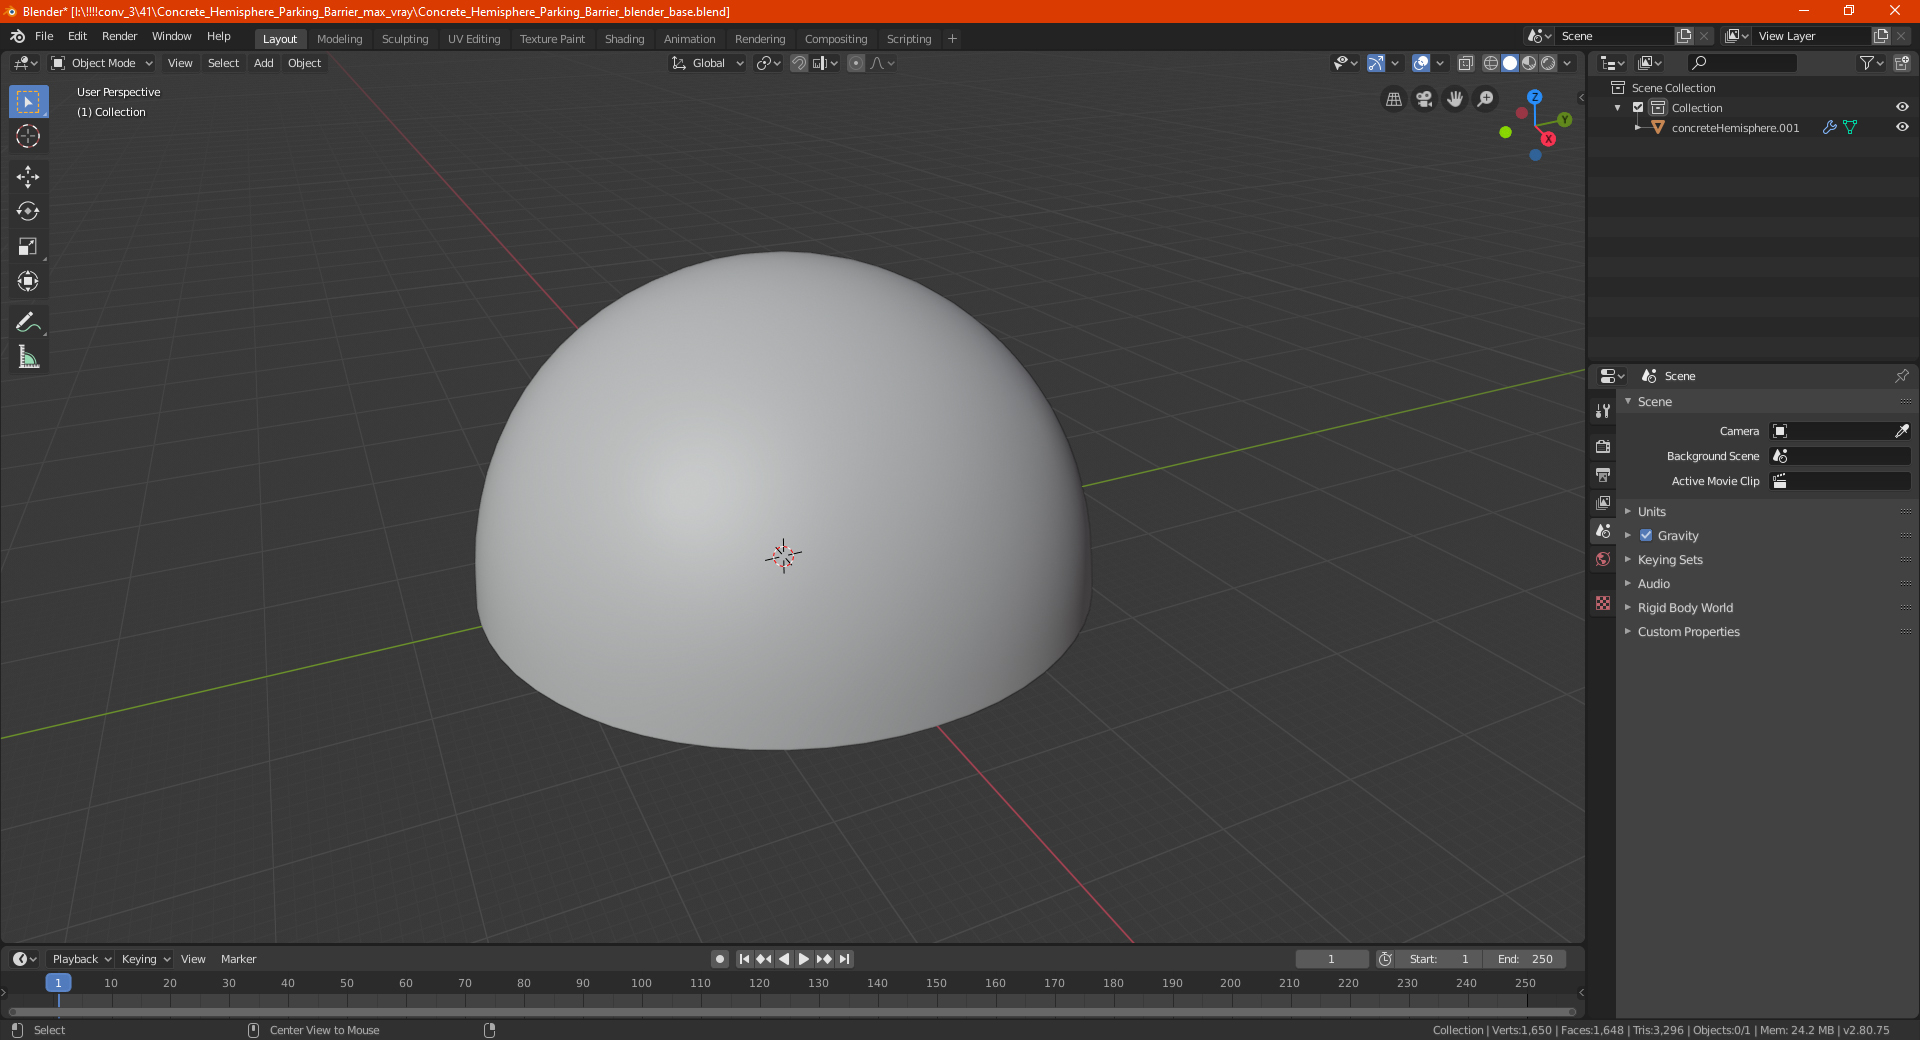Jump to next keyframe
The image size is (1920, 1040).
pos(823,959)
